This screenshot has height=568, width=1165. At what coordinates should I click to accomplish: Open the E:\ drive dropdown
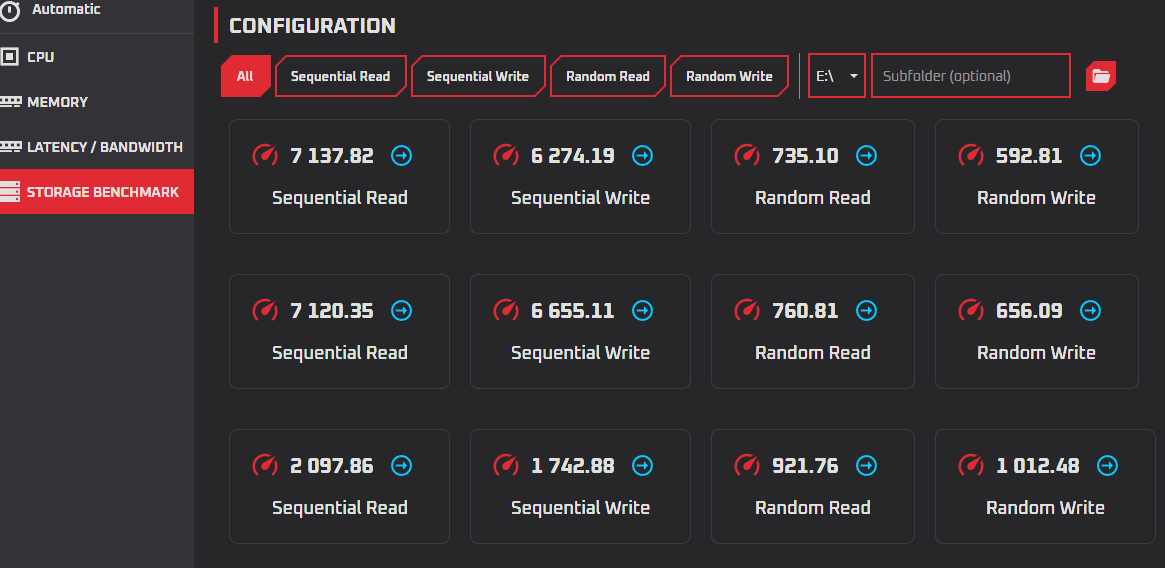pyautogui.click(x=837, y=76)
